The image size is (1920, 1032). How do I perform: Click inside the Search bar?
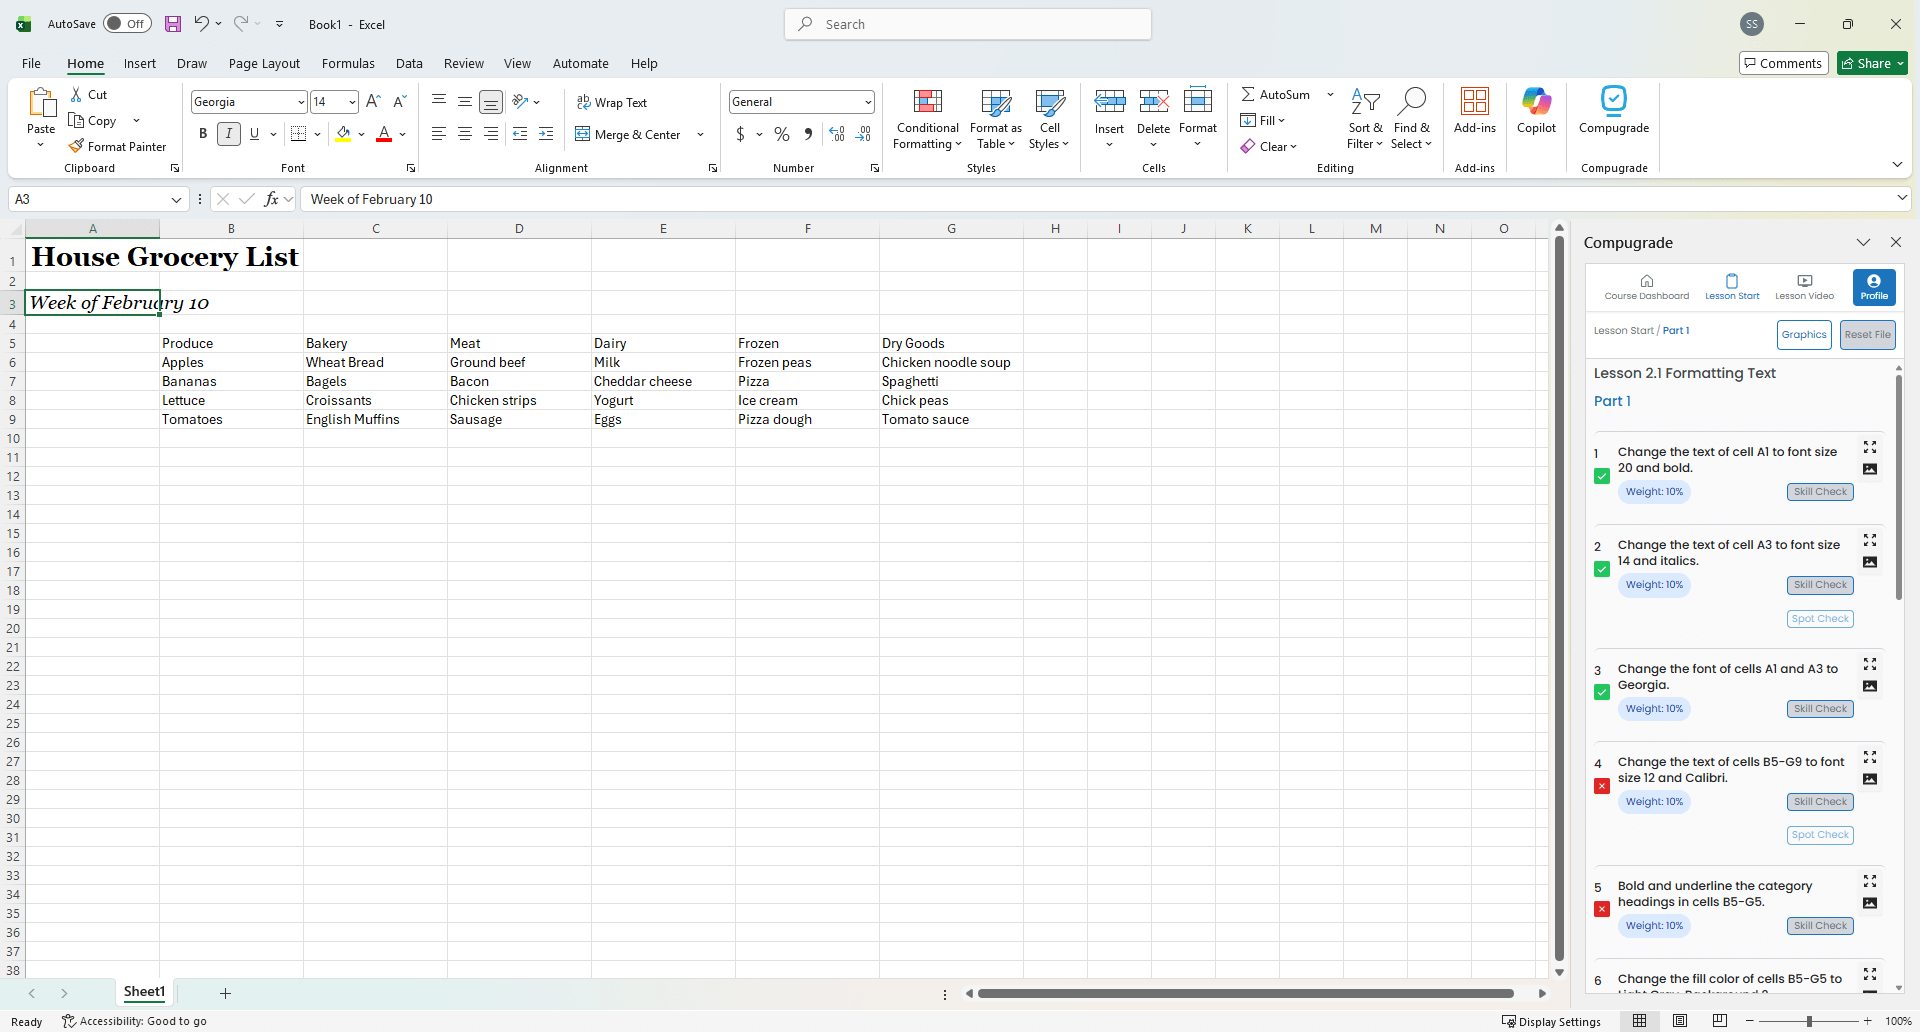click(x=966, y=23)
